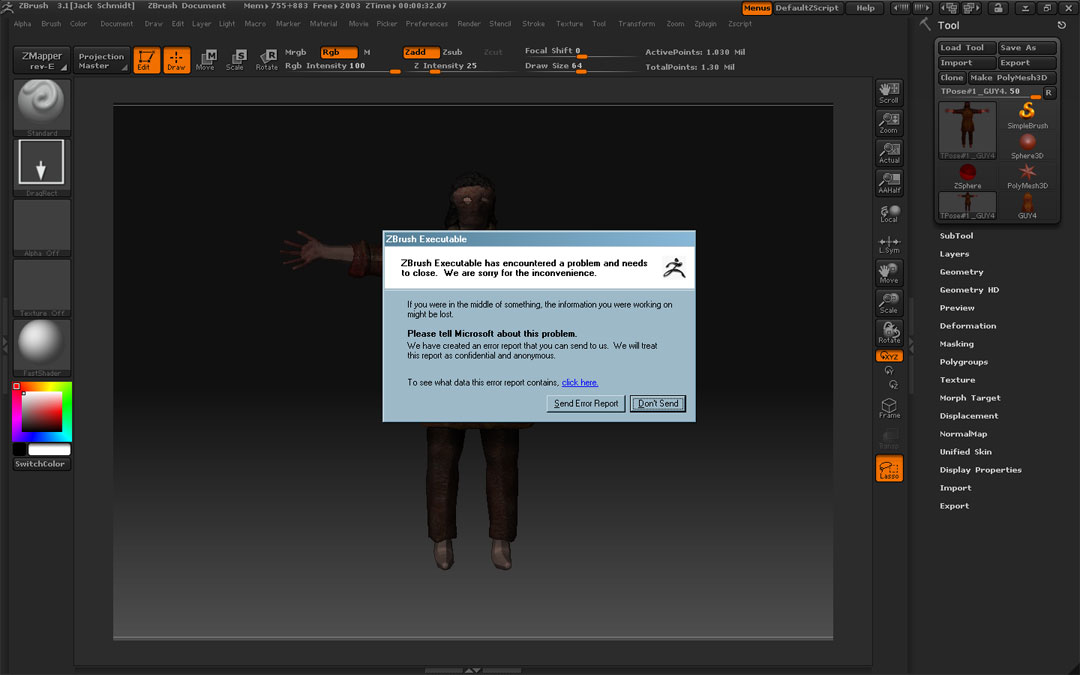Open the Document menu
This screenshot has height=675, width=1080.
coord(116,23)
